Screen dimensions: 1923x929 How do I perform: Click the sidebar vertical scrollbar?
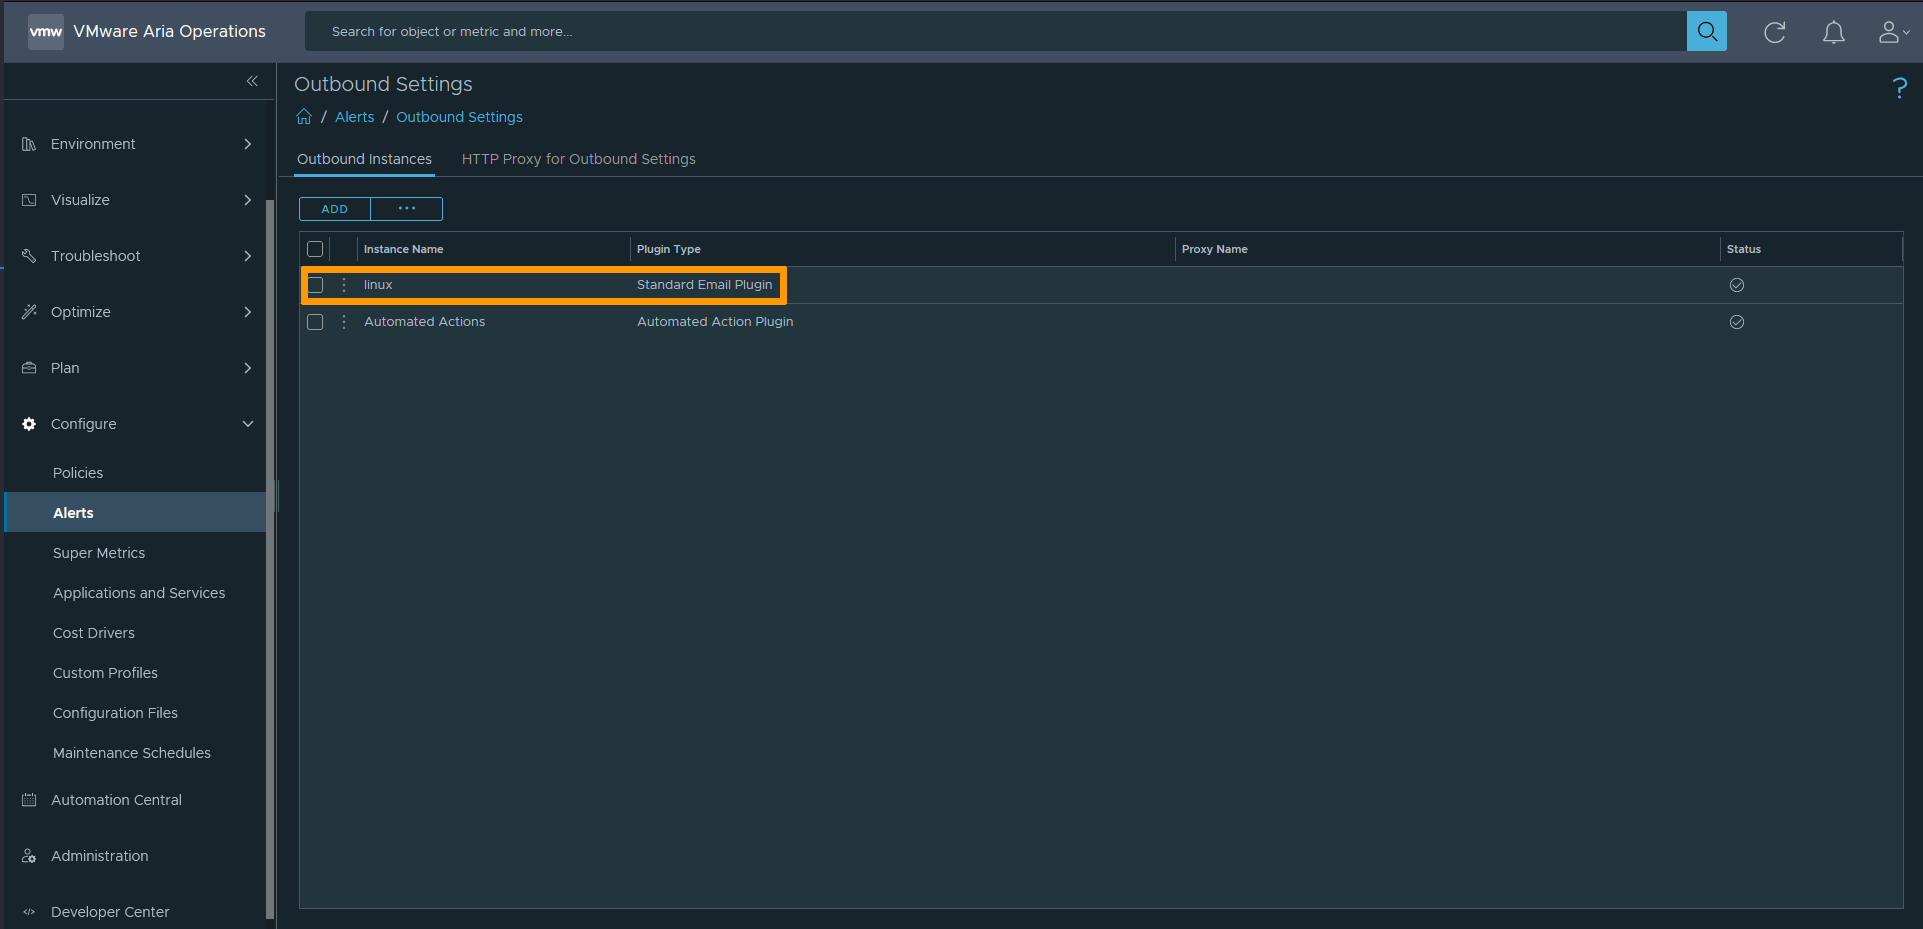coord(270,560)
